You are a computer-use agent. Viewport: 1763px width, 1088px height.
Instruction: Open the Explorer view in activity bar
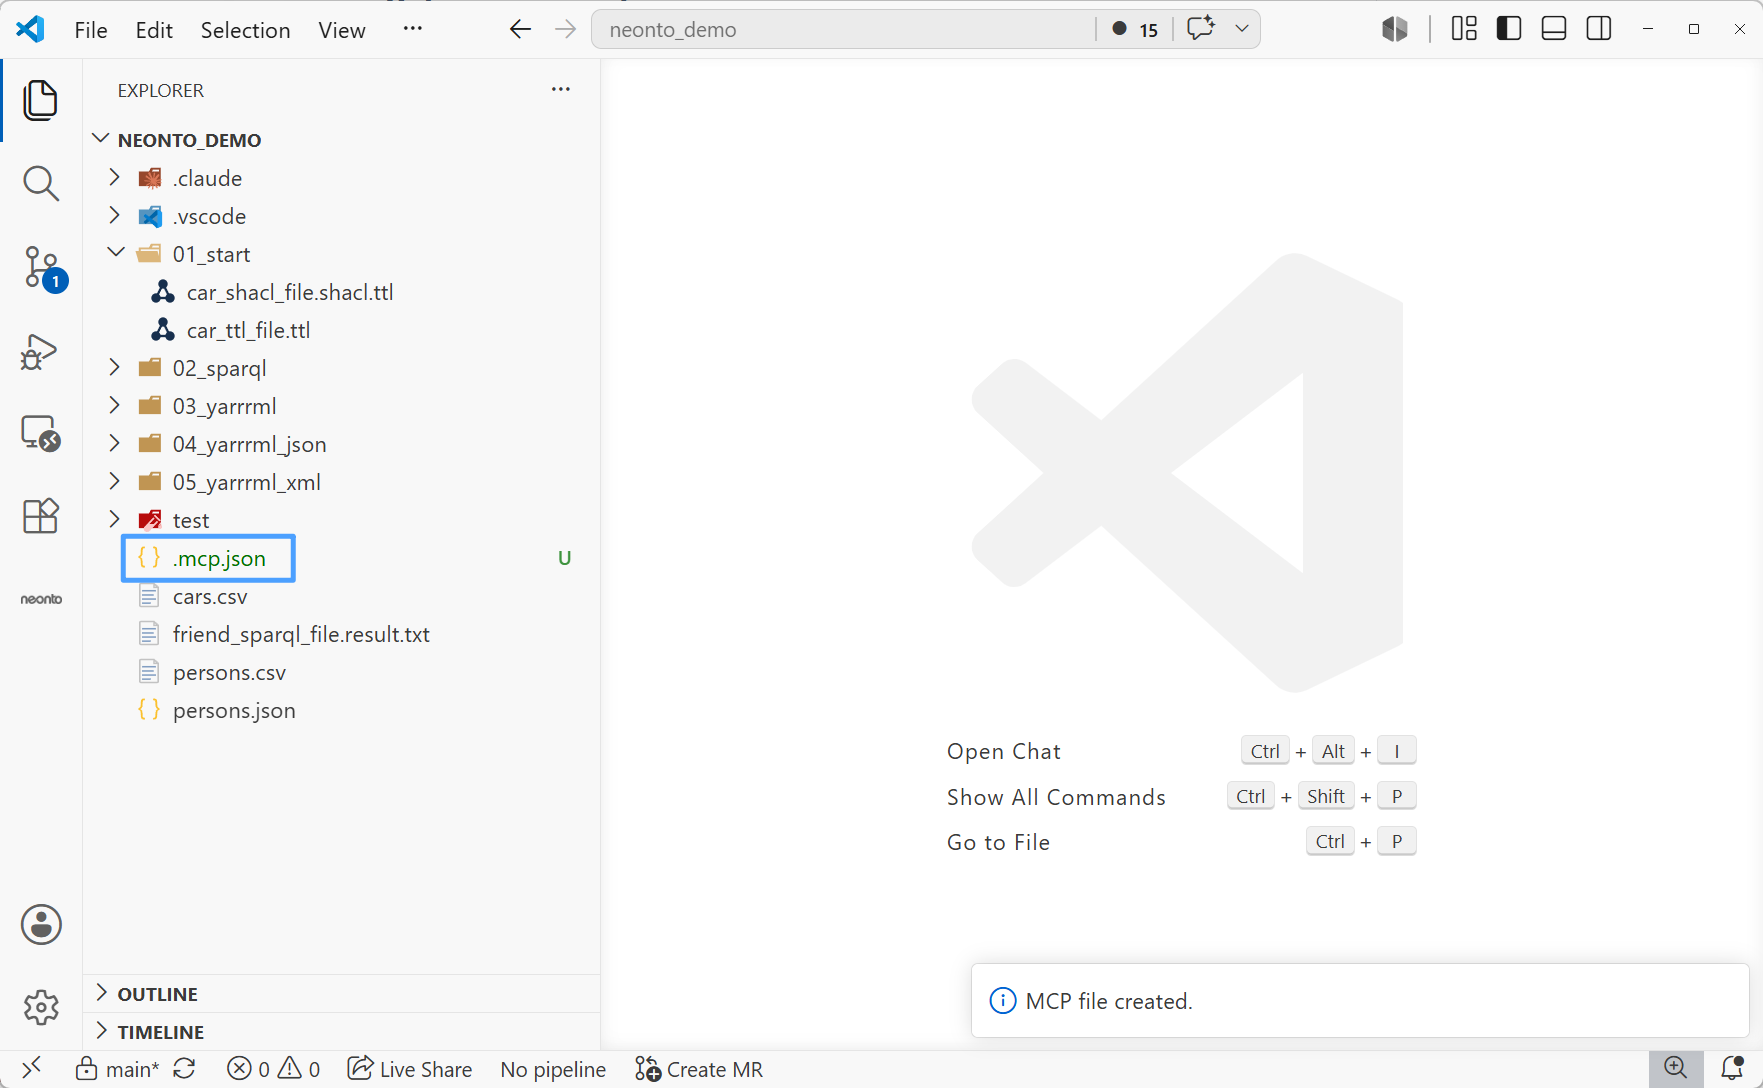click(x=41, y=100)
